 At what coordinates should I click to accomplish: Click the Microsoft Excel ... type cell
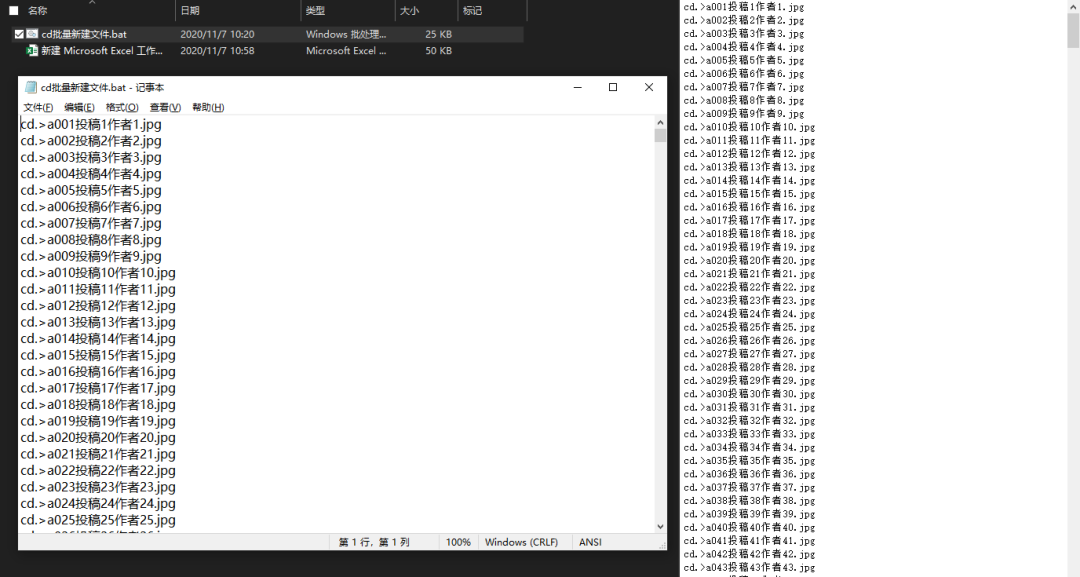[346, 50]
